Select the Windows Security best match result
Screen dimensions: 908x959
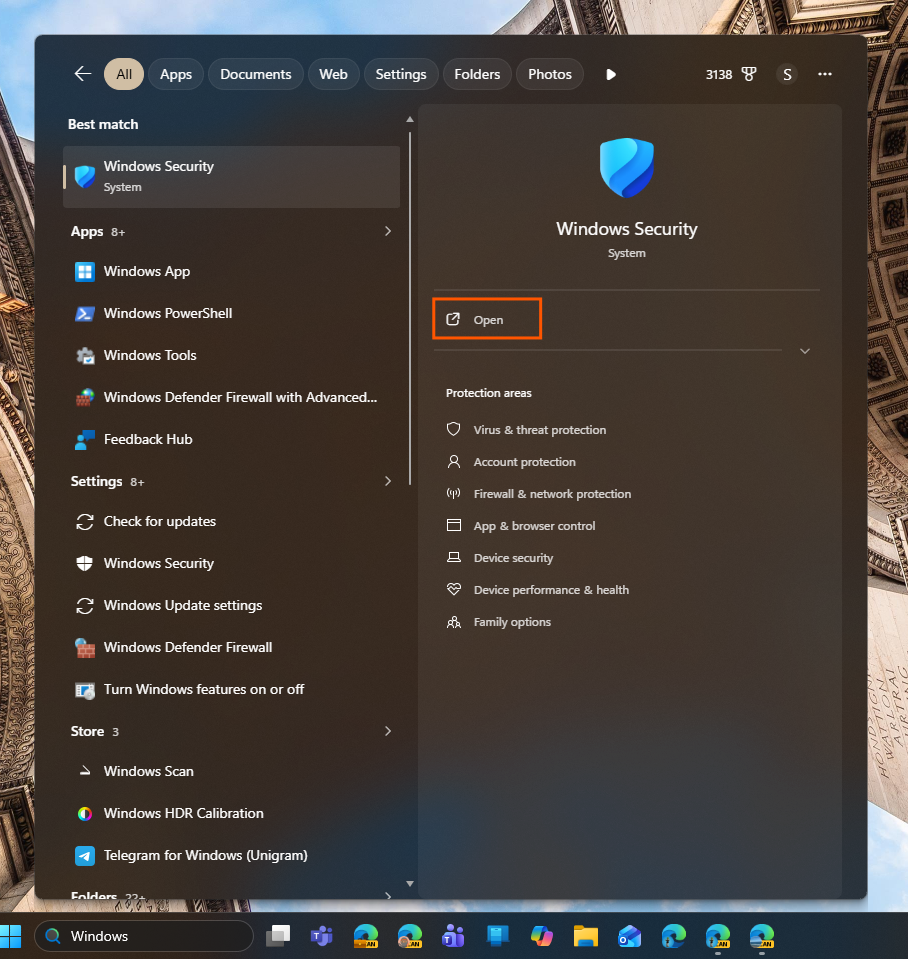pyautogui.click(x=232, y=176)
